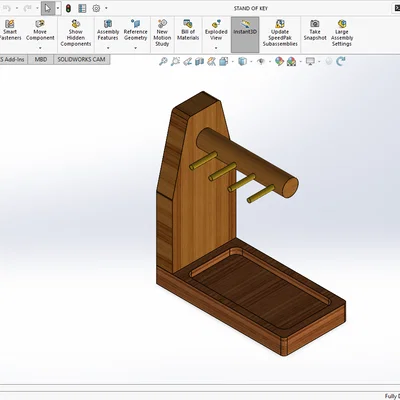Screen dimensions: 400x400
Task: Take Snapshot of the assembly
Action: coord(315,30)
